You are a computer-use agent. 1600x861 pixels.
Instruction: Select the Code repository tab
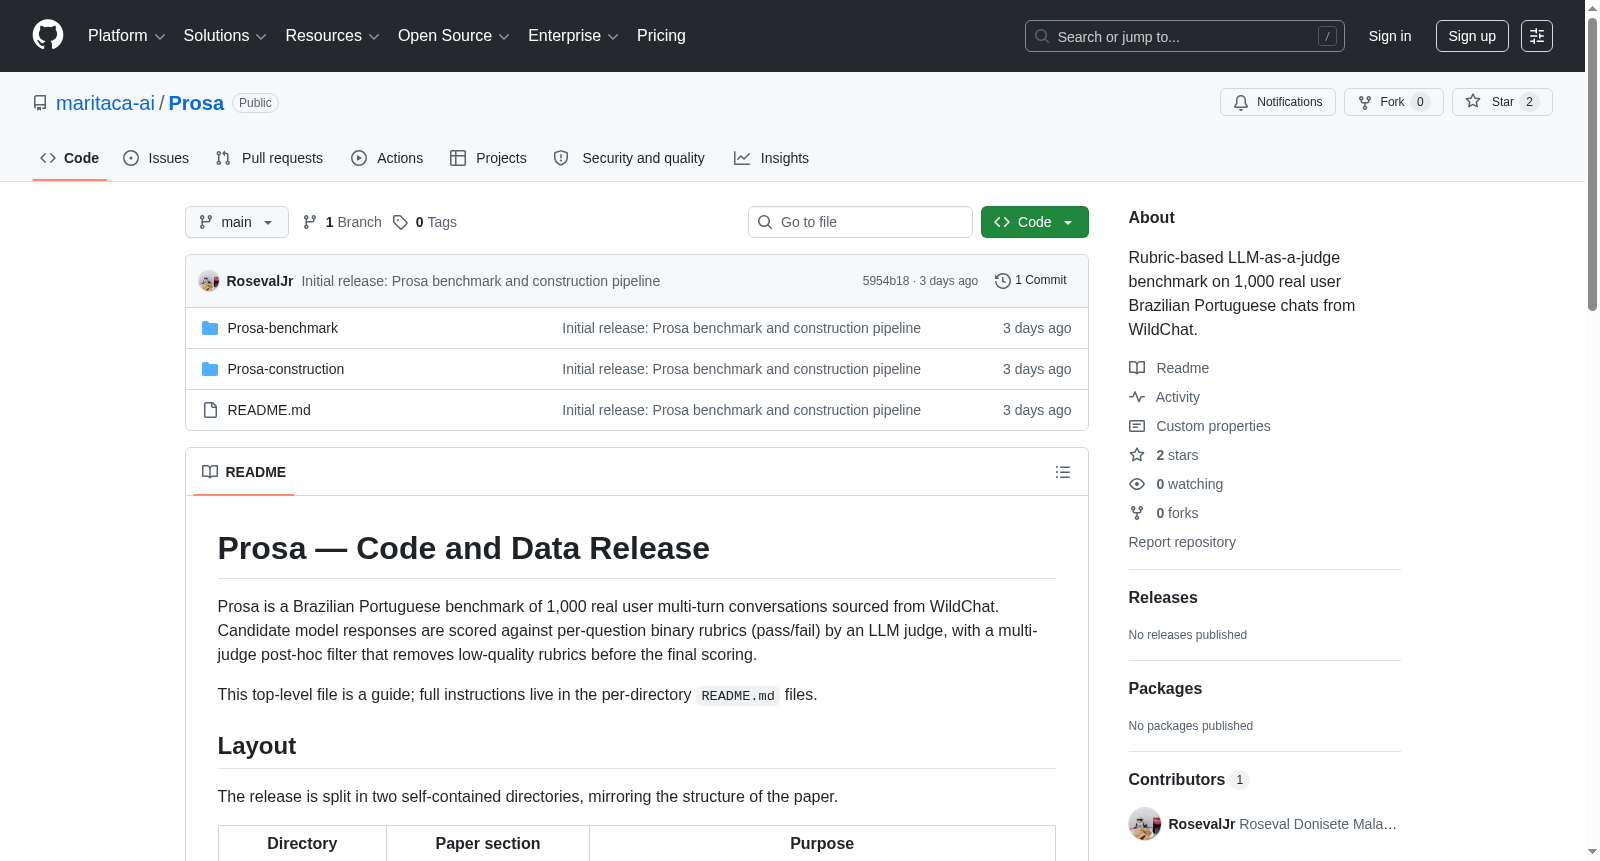(x=70, y=158)
